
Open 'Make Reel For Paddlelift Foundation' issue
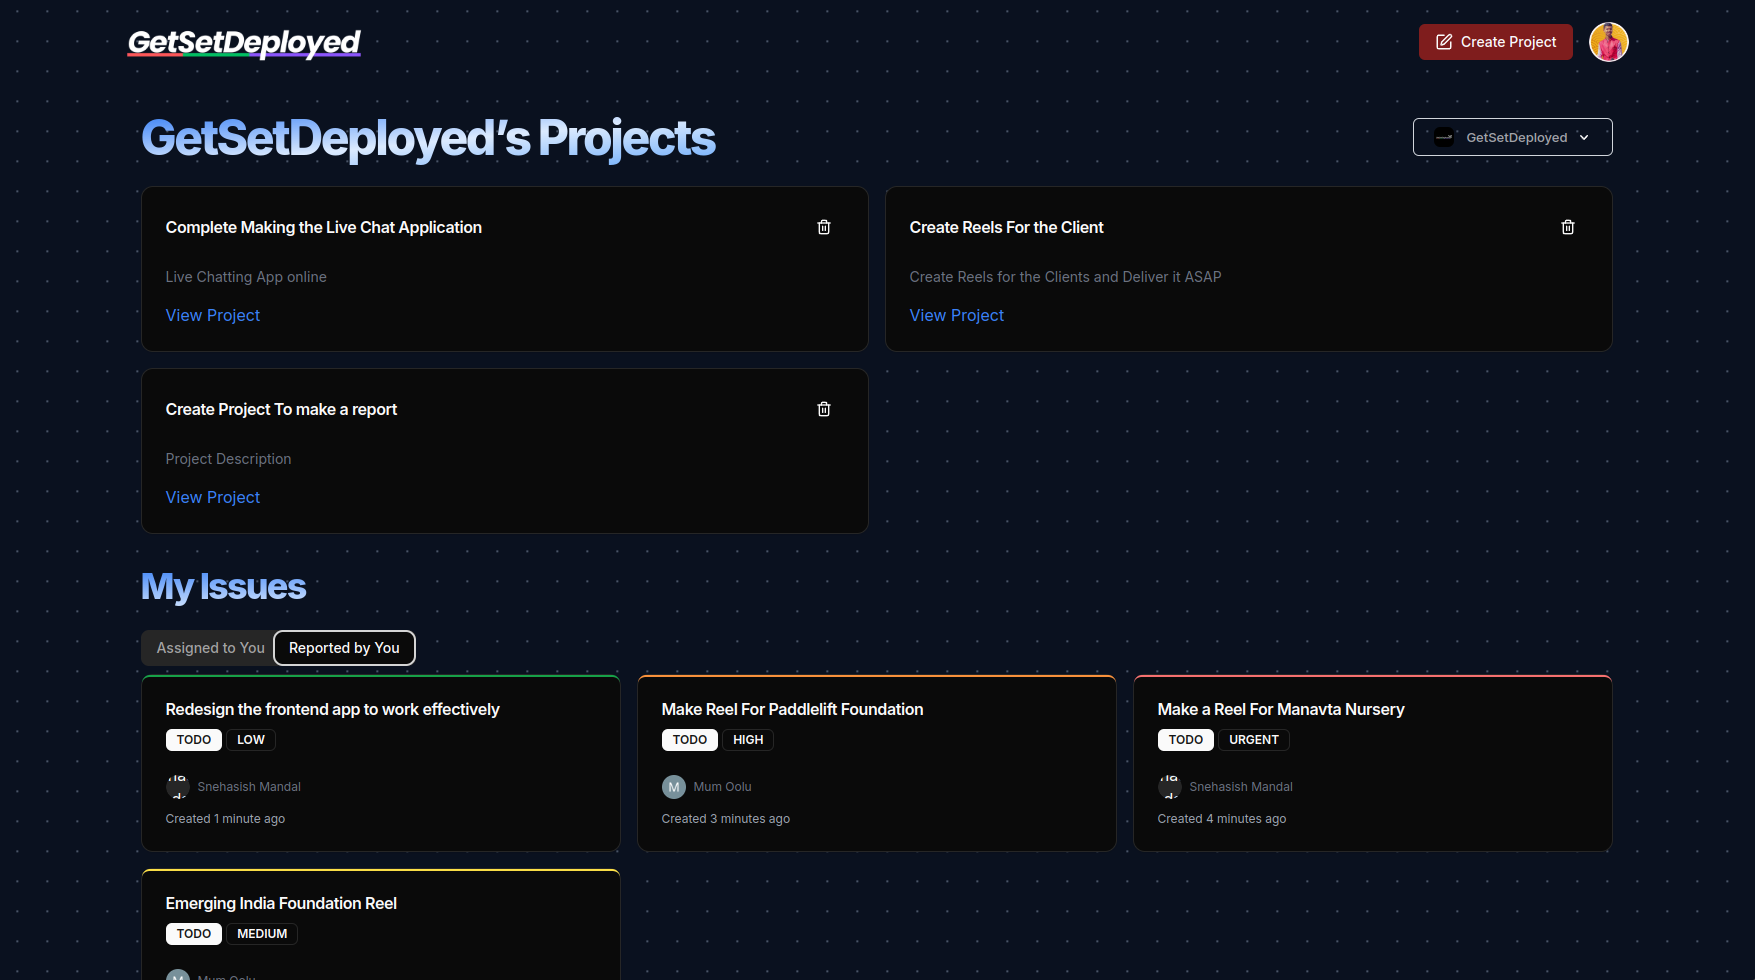(x=792, y=709)
